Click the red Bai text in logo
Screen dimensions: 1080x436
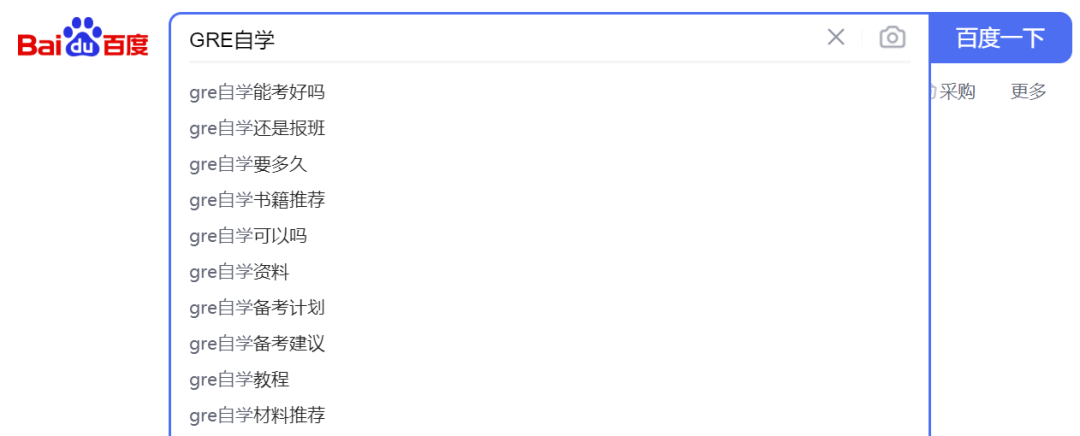(39, 45)
